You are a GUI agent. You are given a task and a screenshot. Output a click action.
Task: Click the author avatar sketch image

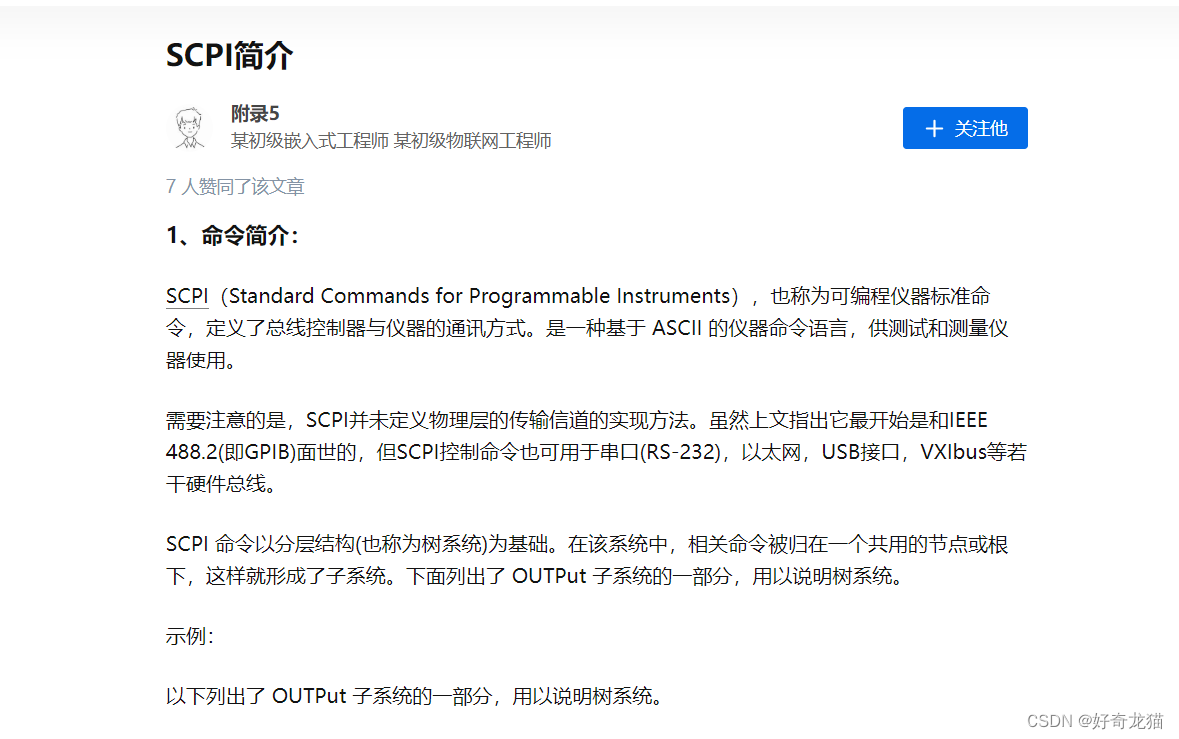189,128
